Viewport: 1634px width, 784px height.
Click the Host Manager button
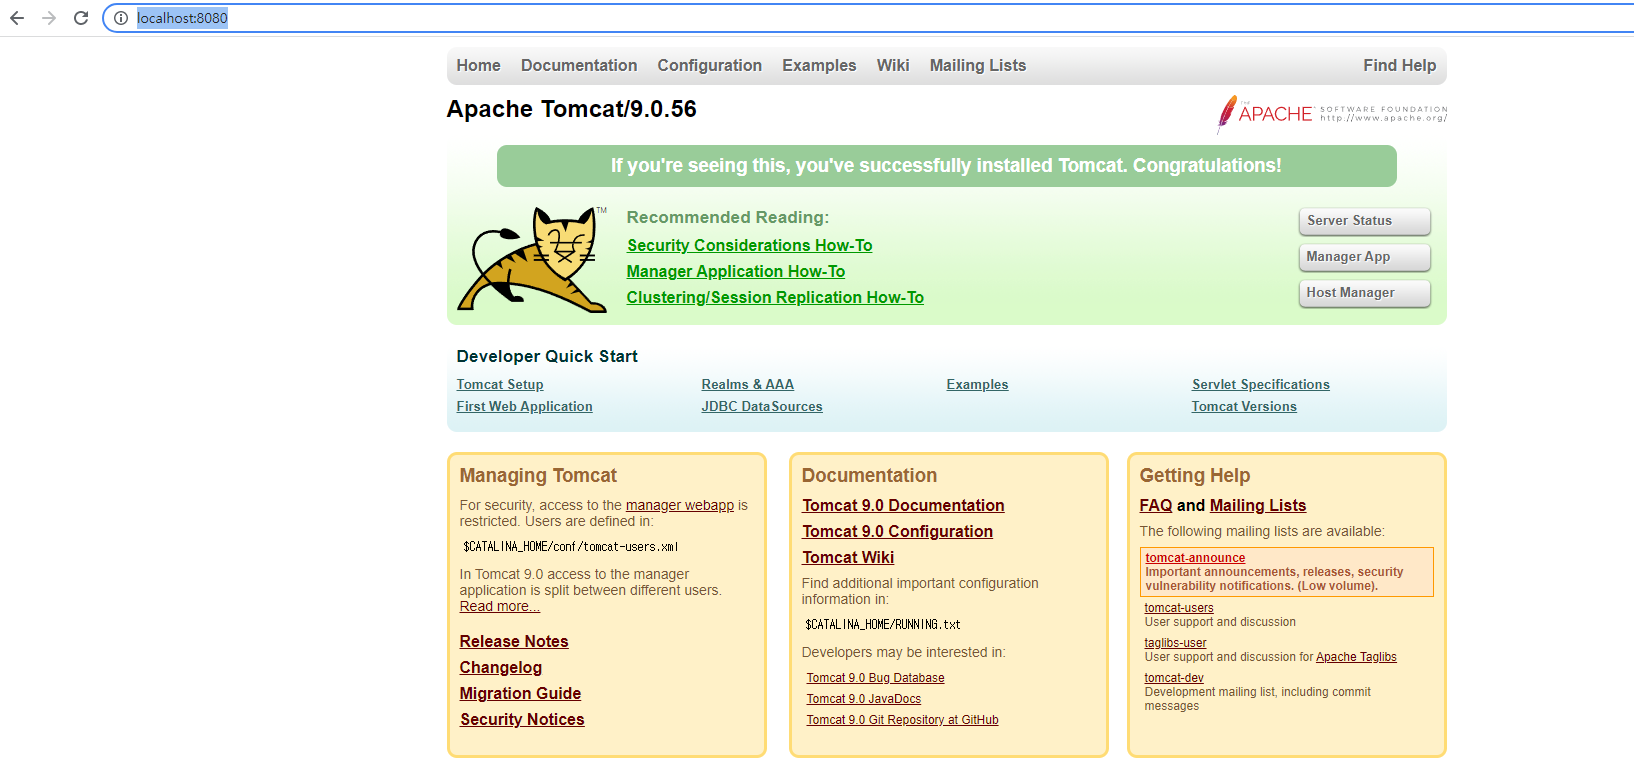pos(1364,293)
